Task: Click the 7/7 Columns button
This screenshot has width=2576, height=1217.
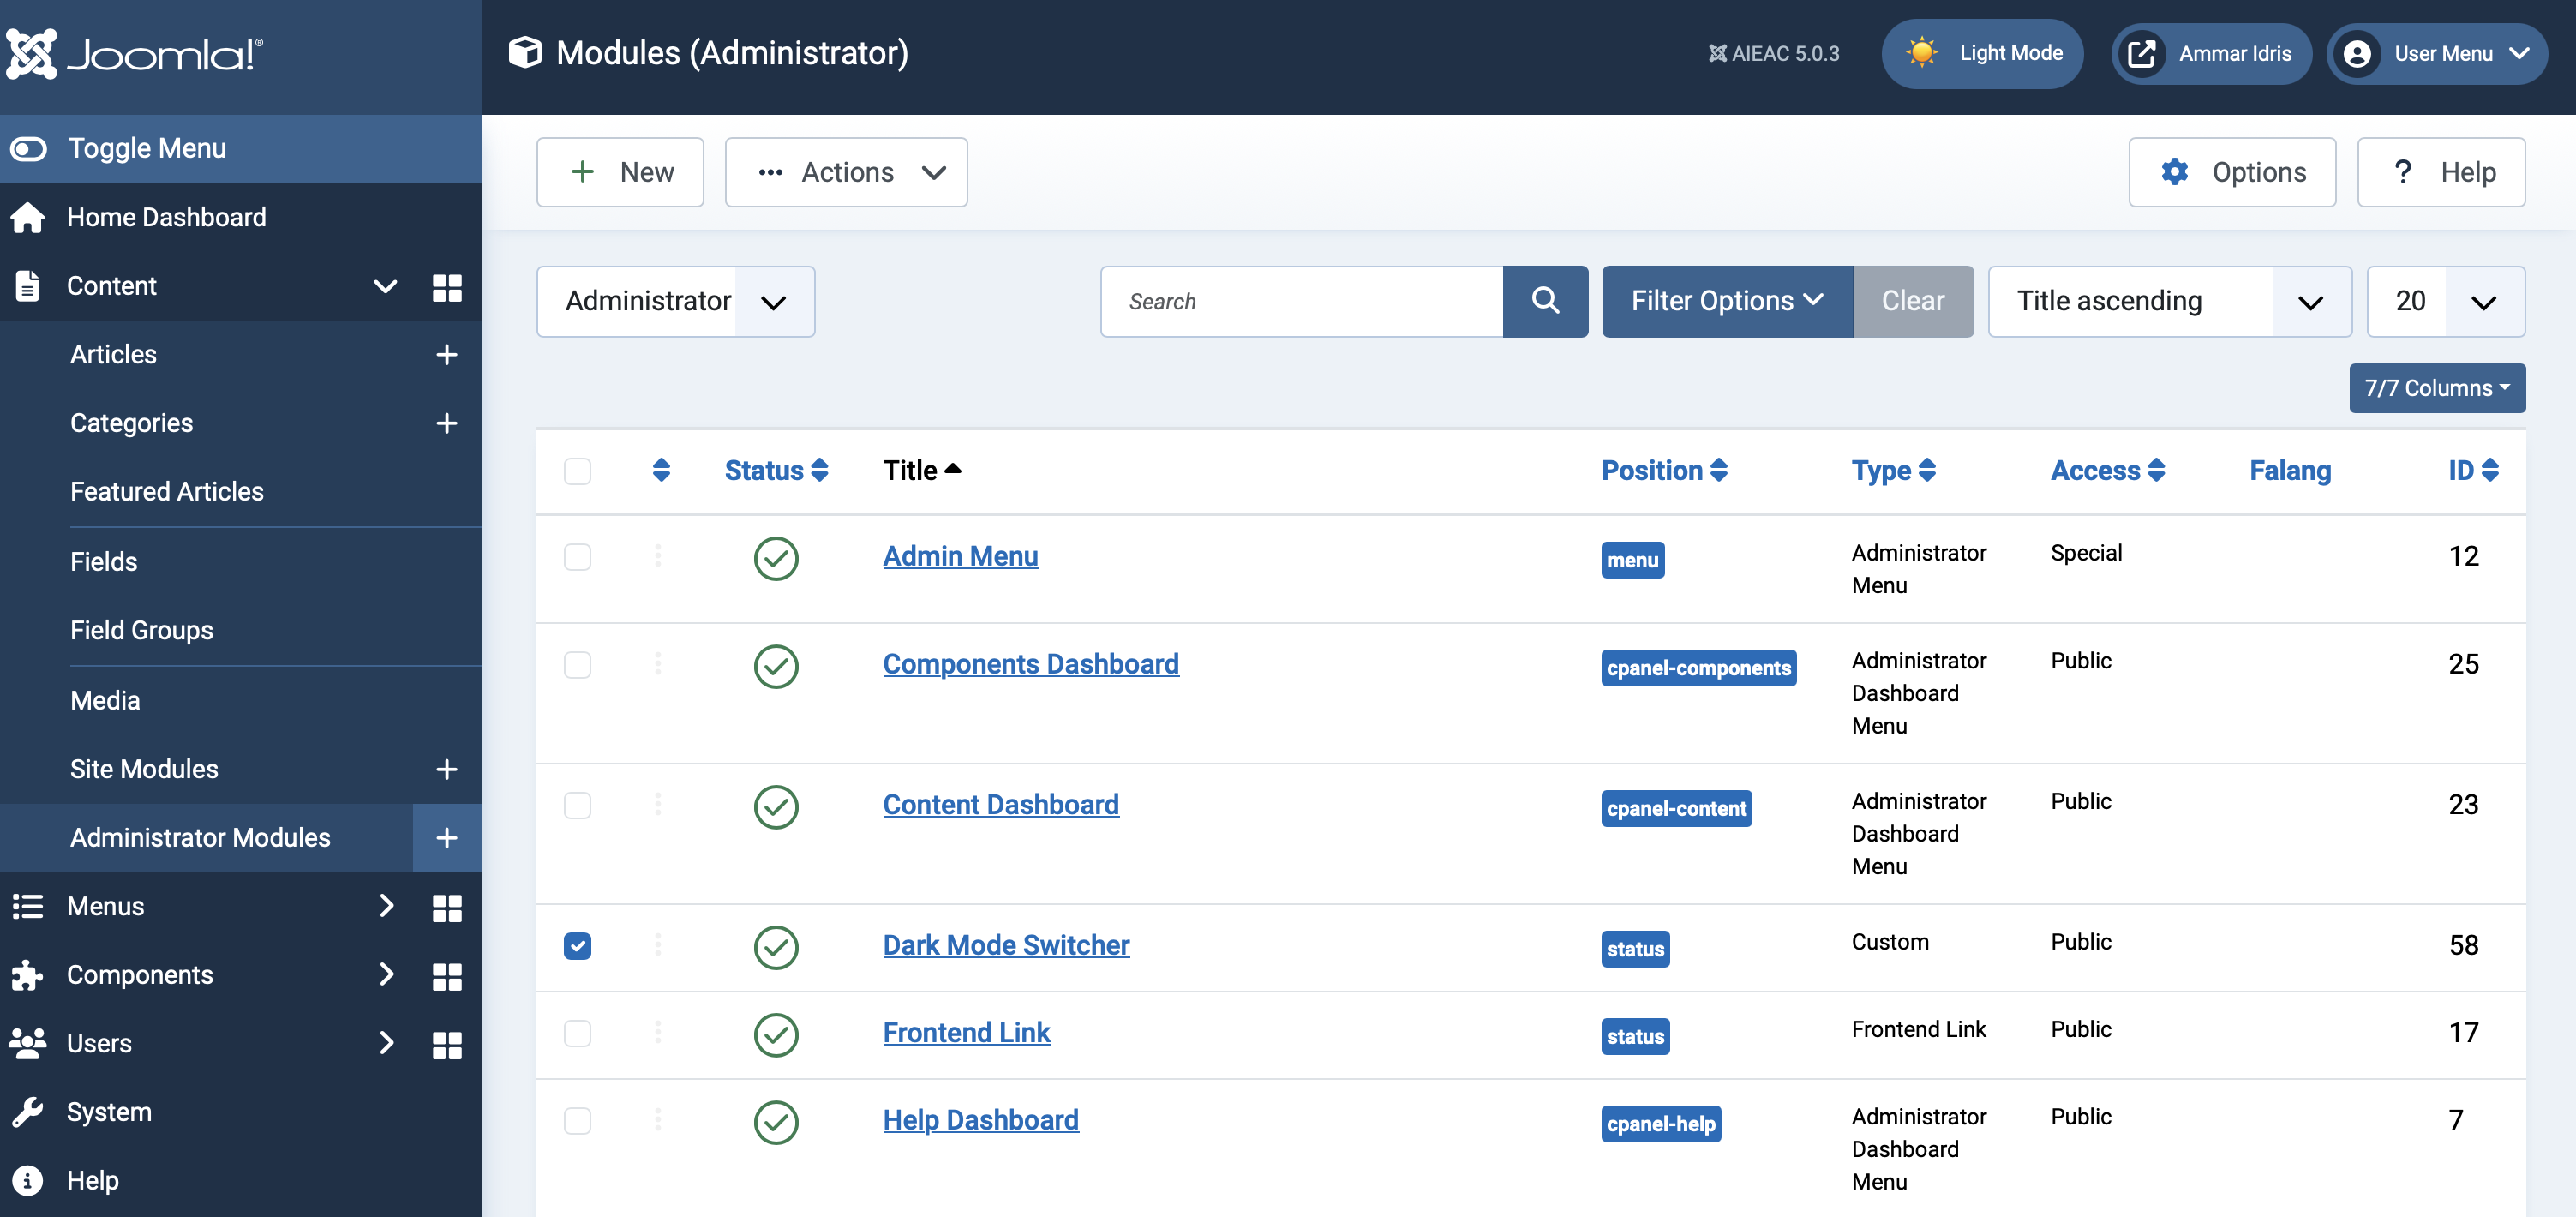Action: (2440, 389)
